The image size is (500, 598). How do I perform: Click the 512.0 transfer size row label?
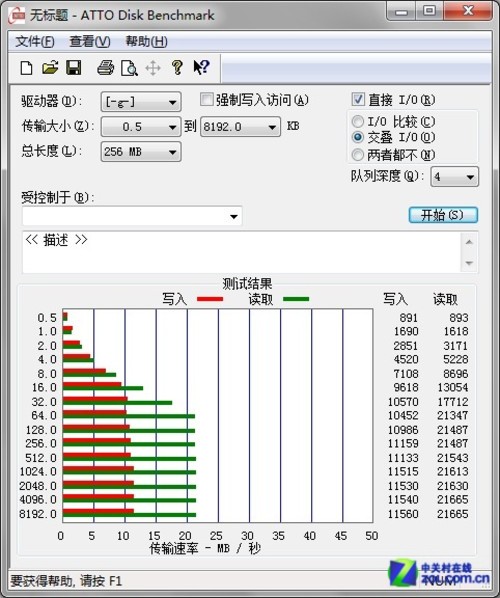[40, 458]
